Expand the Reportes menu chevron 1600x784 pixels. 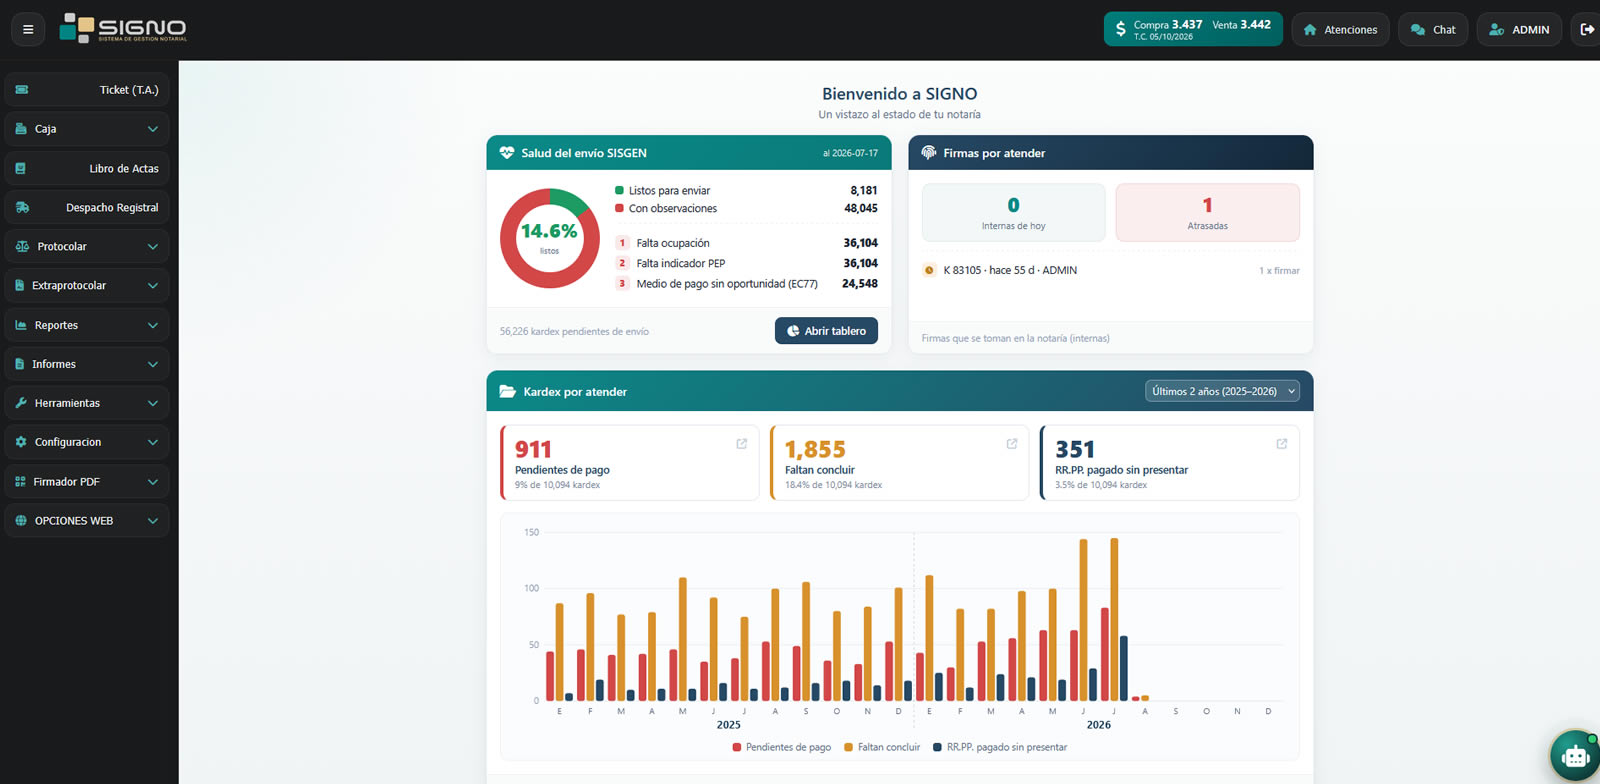[153, 325]
